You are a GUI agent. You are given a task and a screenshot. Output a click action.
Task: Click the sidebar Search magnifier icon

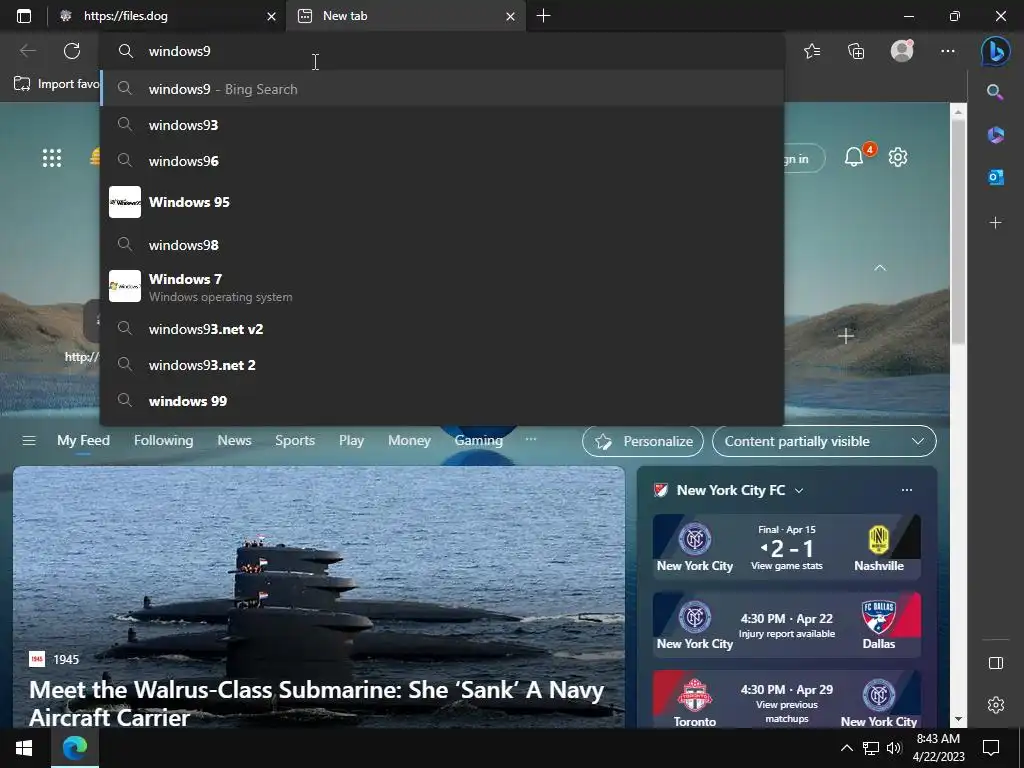[995, 91]
